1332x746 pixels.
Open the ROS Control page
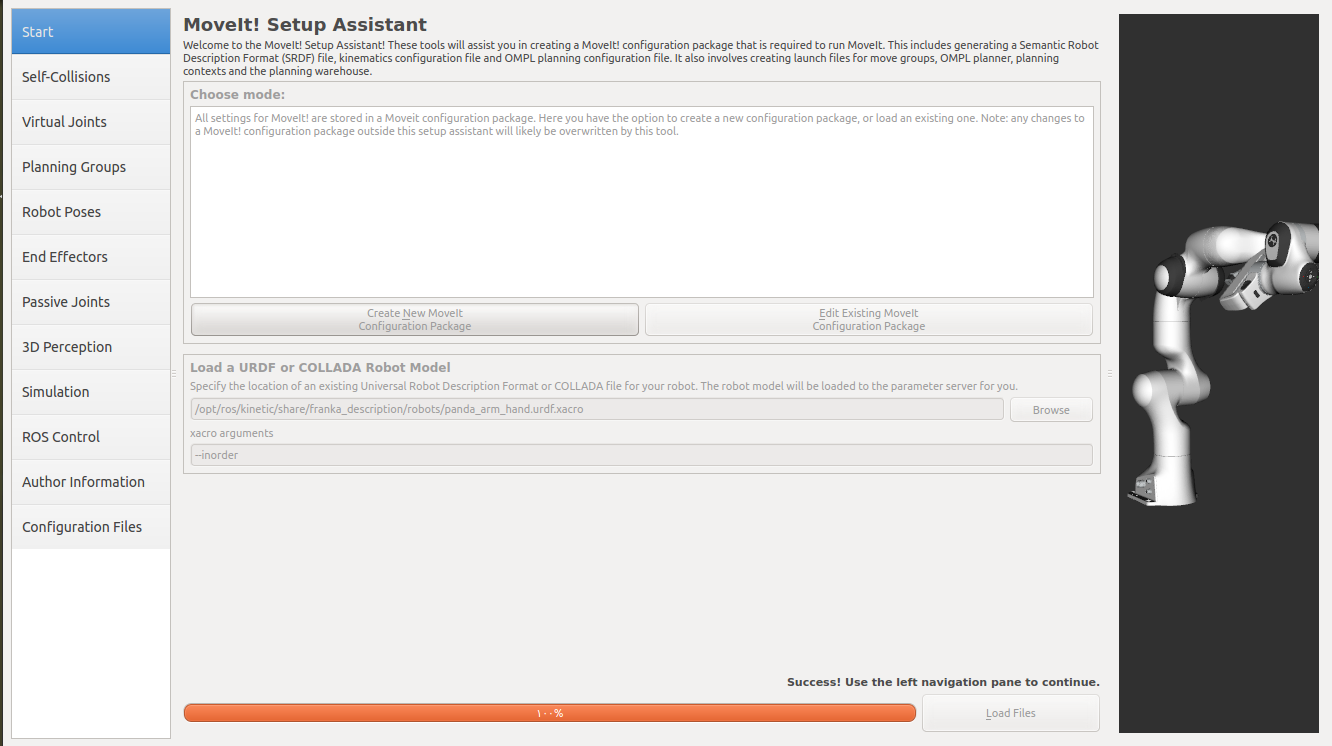(x=91, y=437)
